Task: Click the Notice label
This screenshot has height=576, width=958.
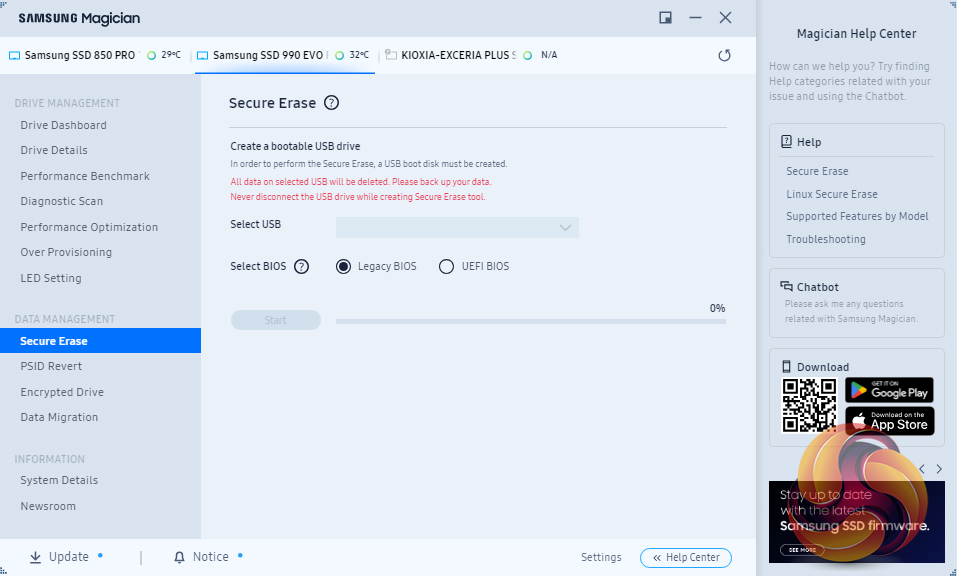Action: click(211, 557)
